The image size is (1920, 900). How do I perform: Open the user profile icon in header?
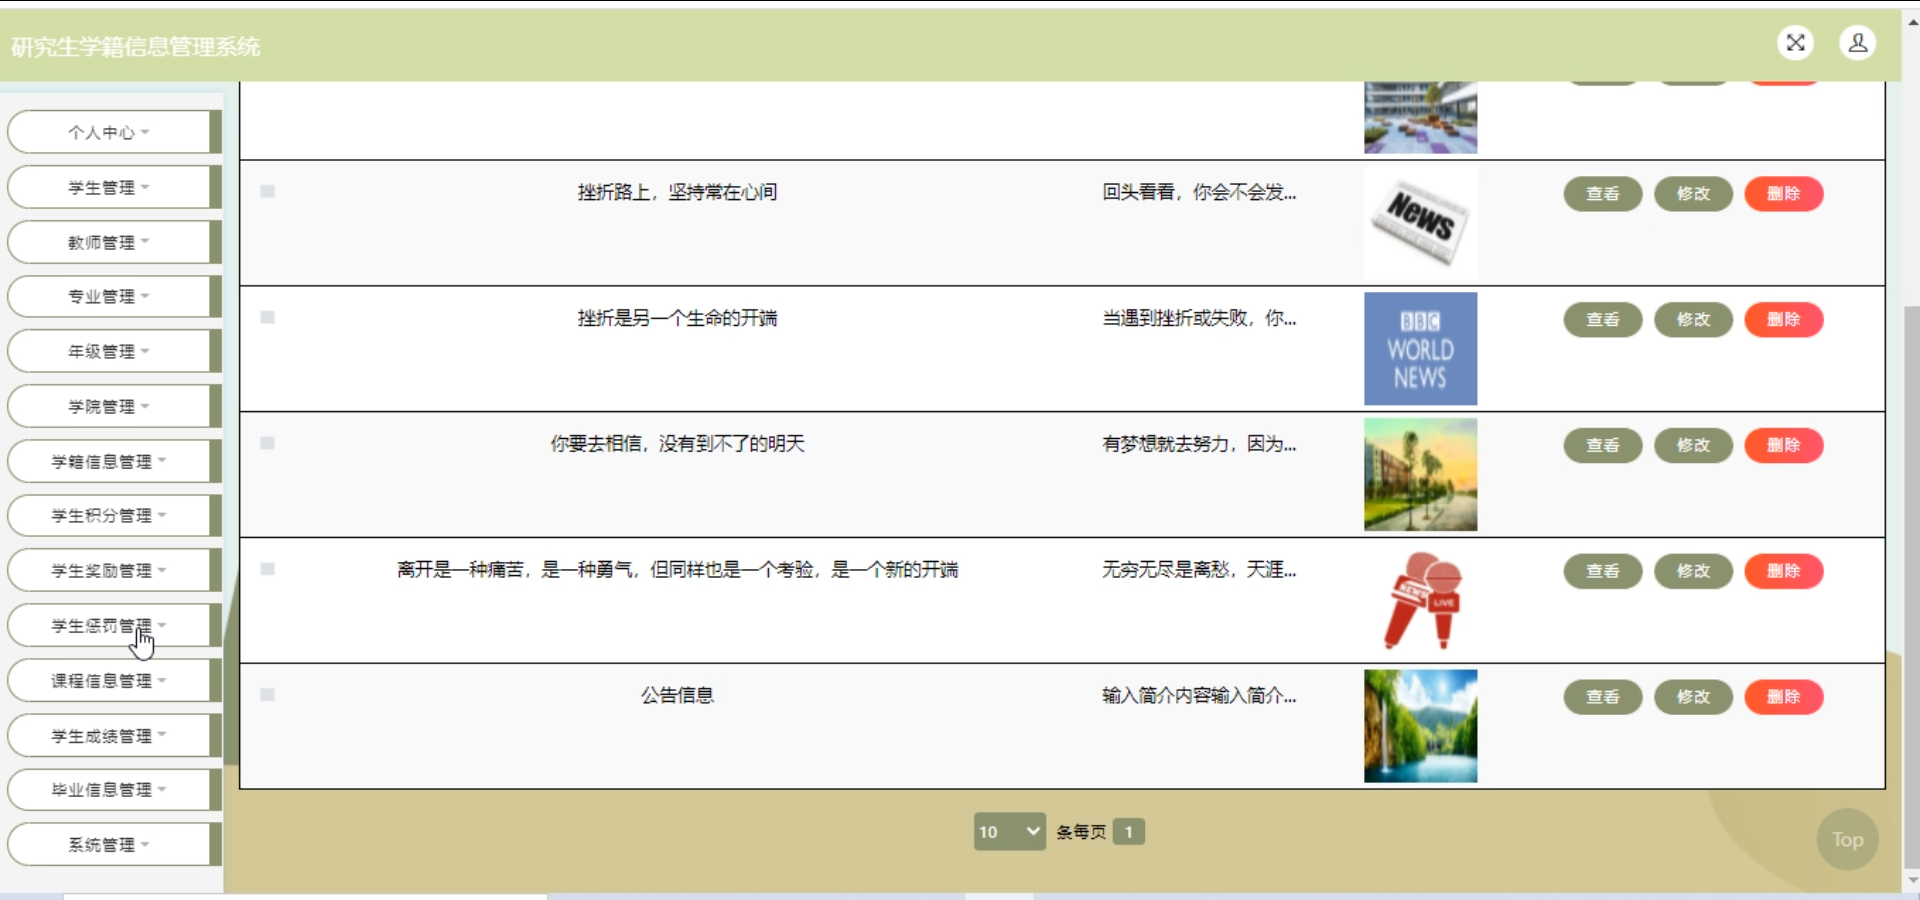click(x=1857, y=43)
